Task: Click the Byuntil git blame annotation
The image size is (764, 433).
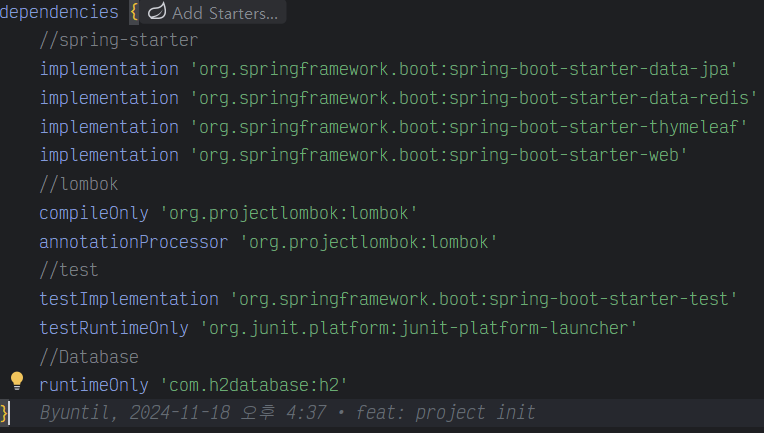Action: [287, 413]
